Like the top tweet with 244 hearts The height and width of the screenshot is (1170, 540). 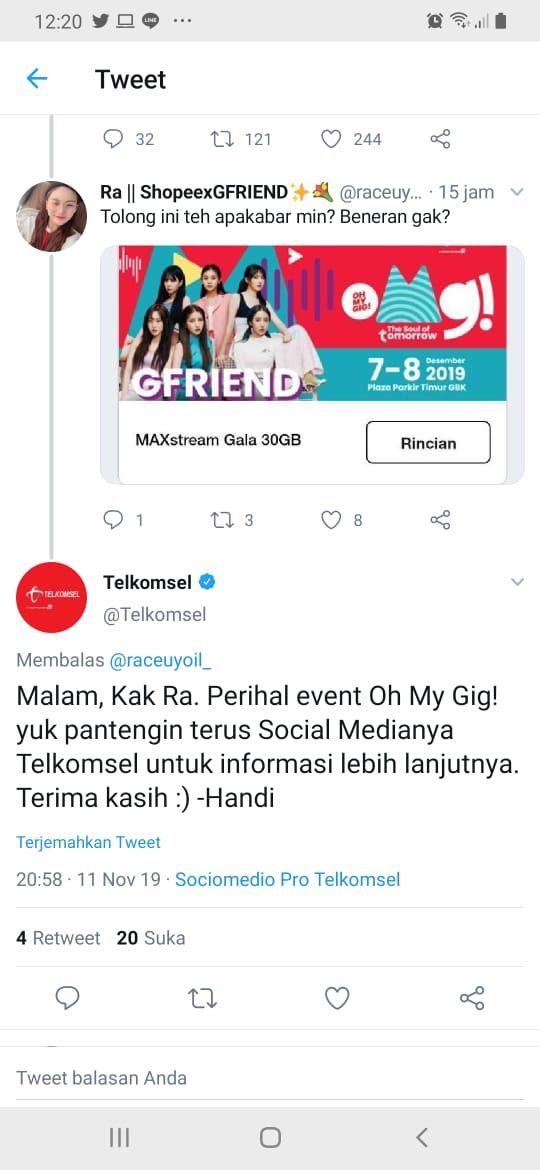tap(330, 139)
